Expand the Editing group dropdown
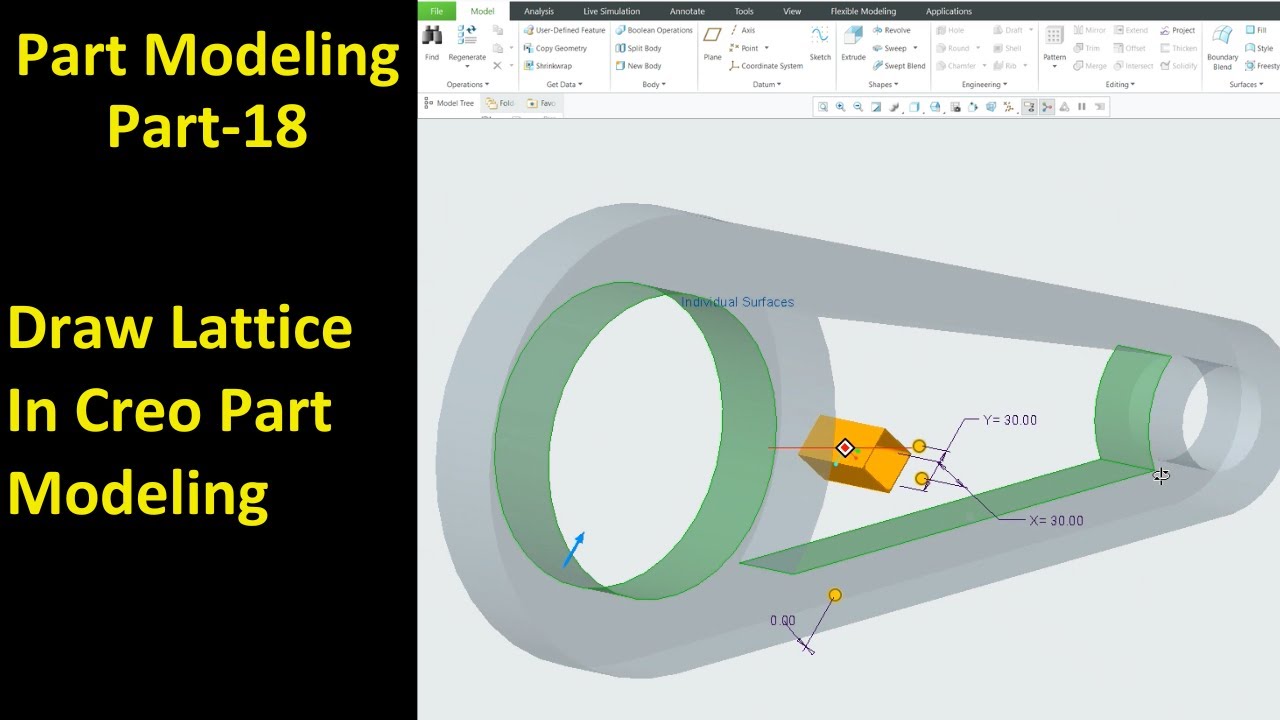The height and width of the screenshot is (720, 1280). coord(1119,84)
